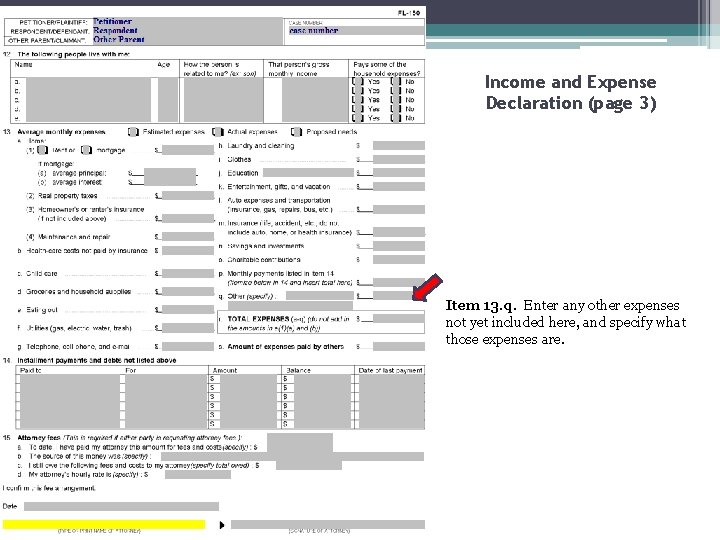Click the Item 13.q. instruction text
The height and width of the screenshot is (540, 720).
coord(566,322)
